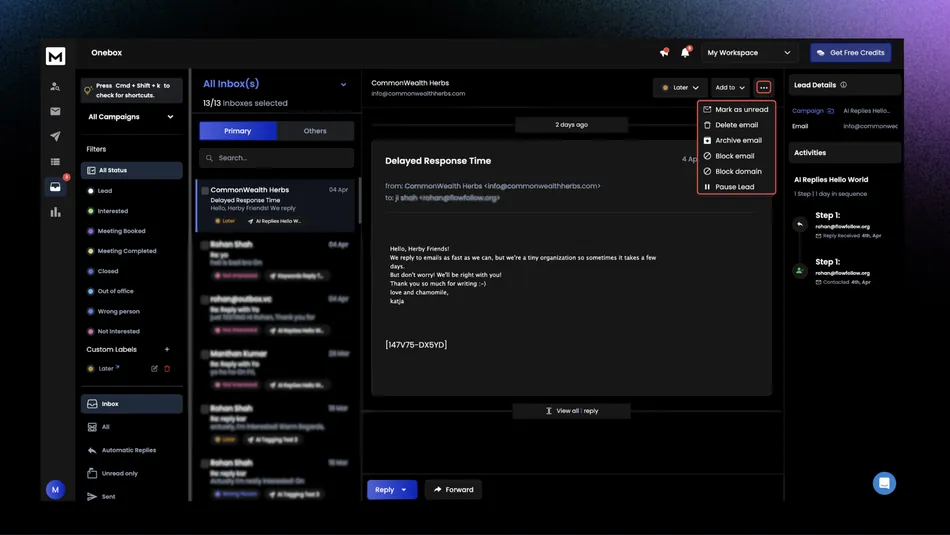Open the Inbox folder

point(131,404)
